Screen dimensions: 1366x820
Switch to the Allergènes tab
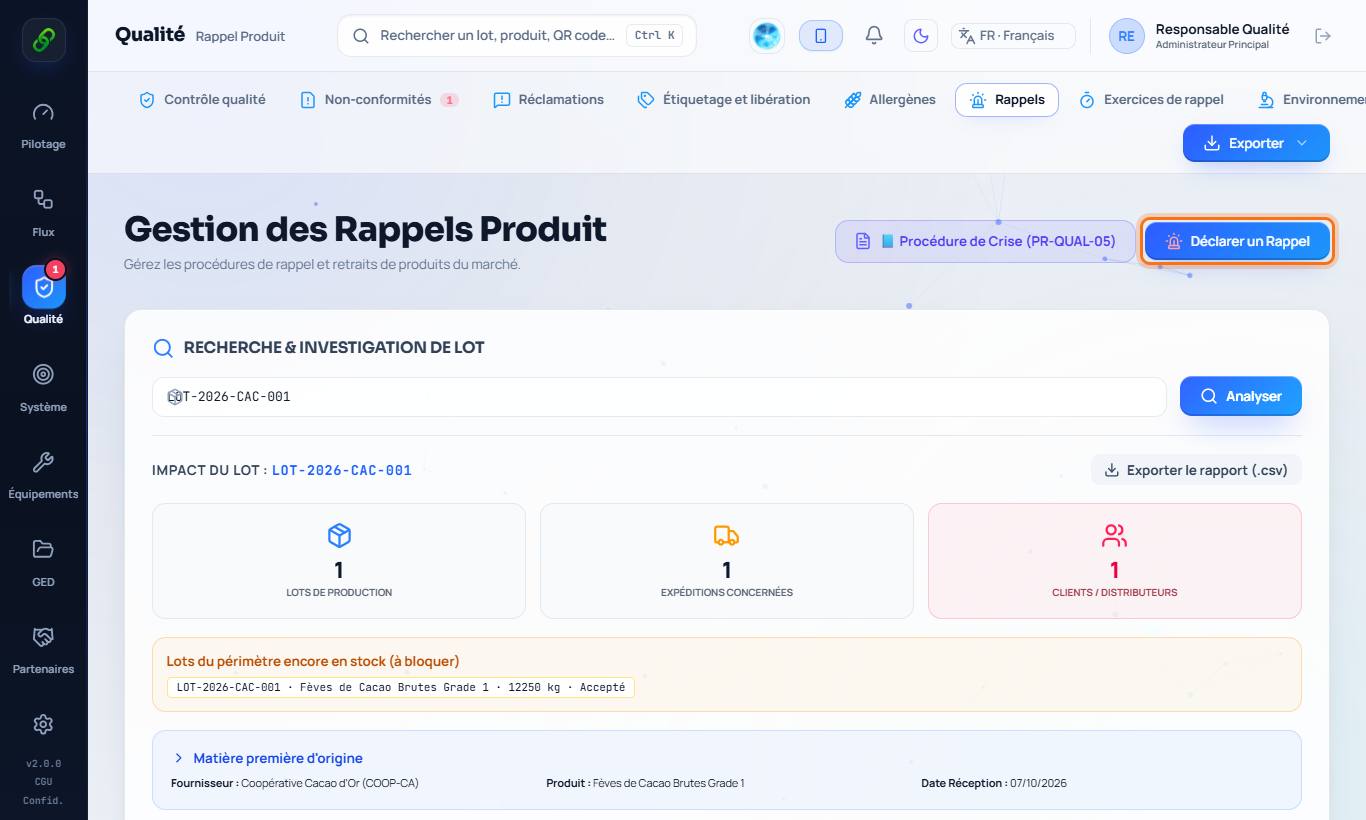pyautogui.click(x=890, y=100)
